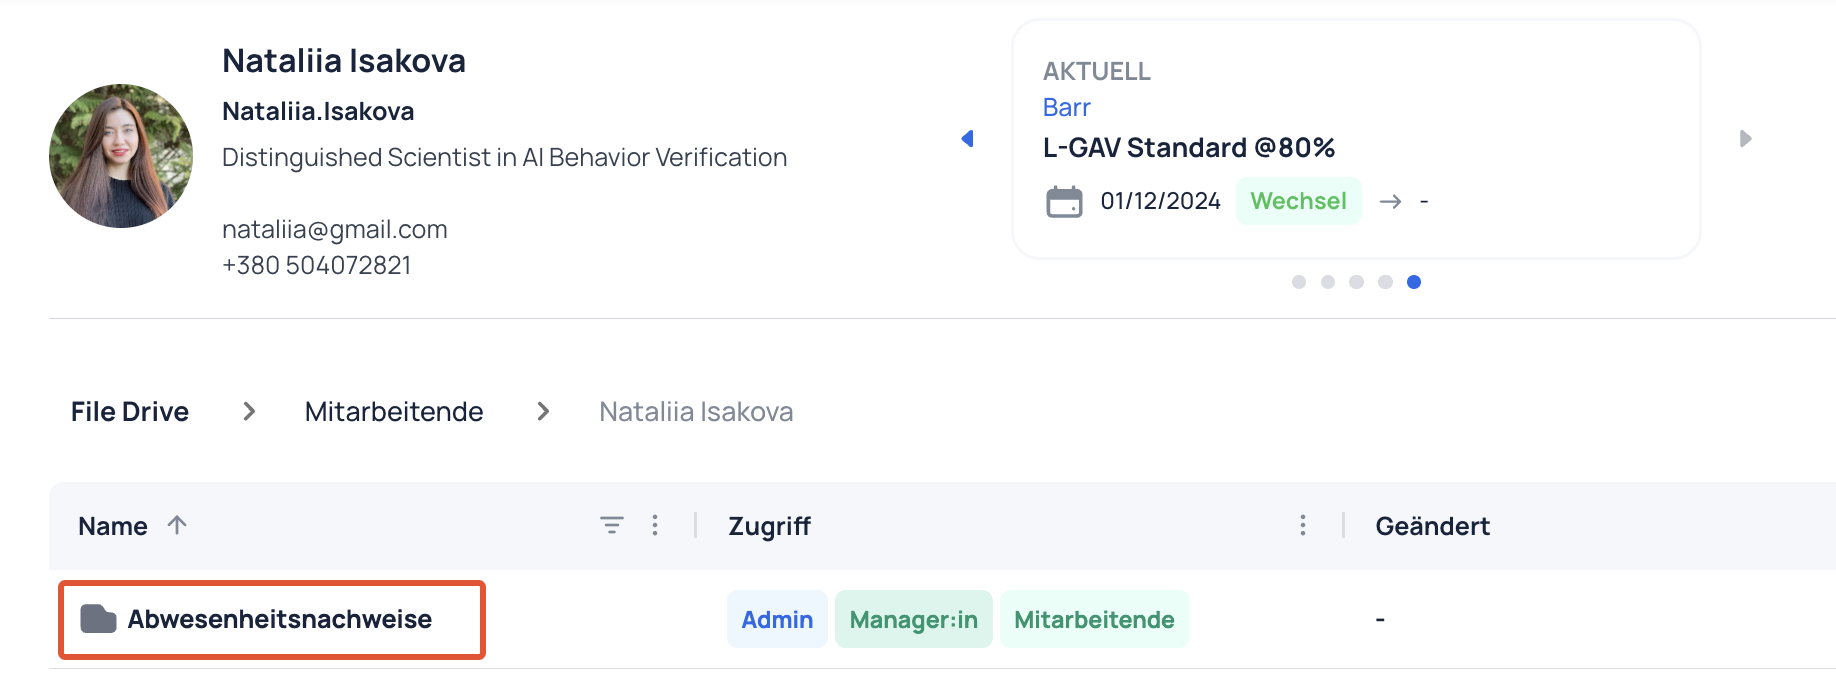Click the Geändert column header

coord(1432,526)
